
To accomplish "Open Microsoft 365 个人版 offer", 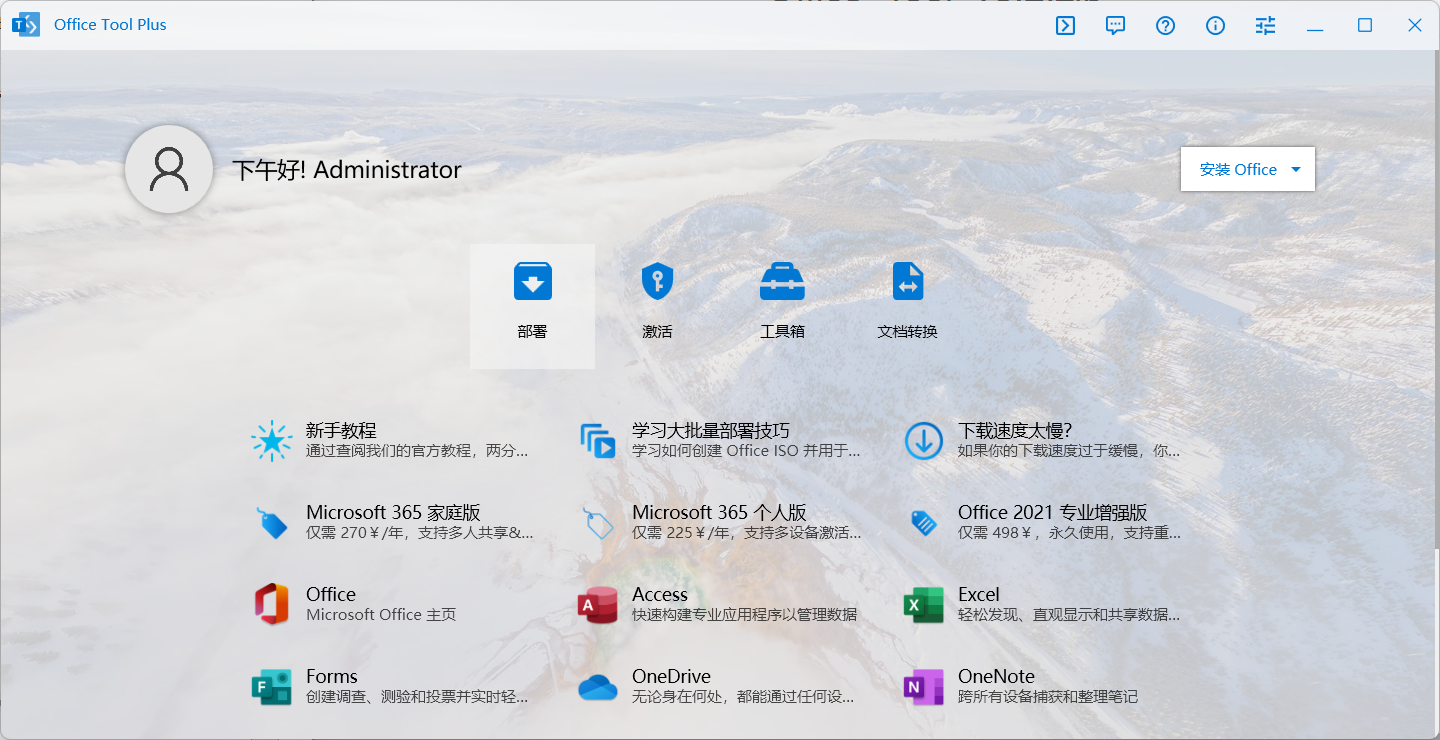I will pos(720,522).
